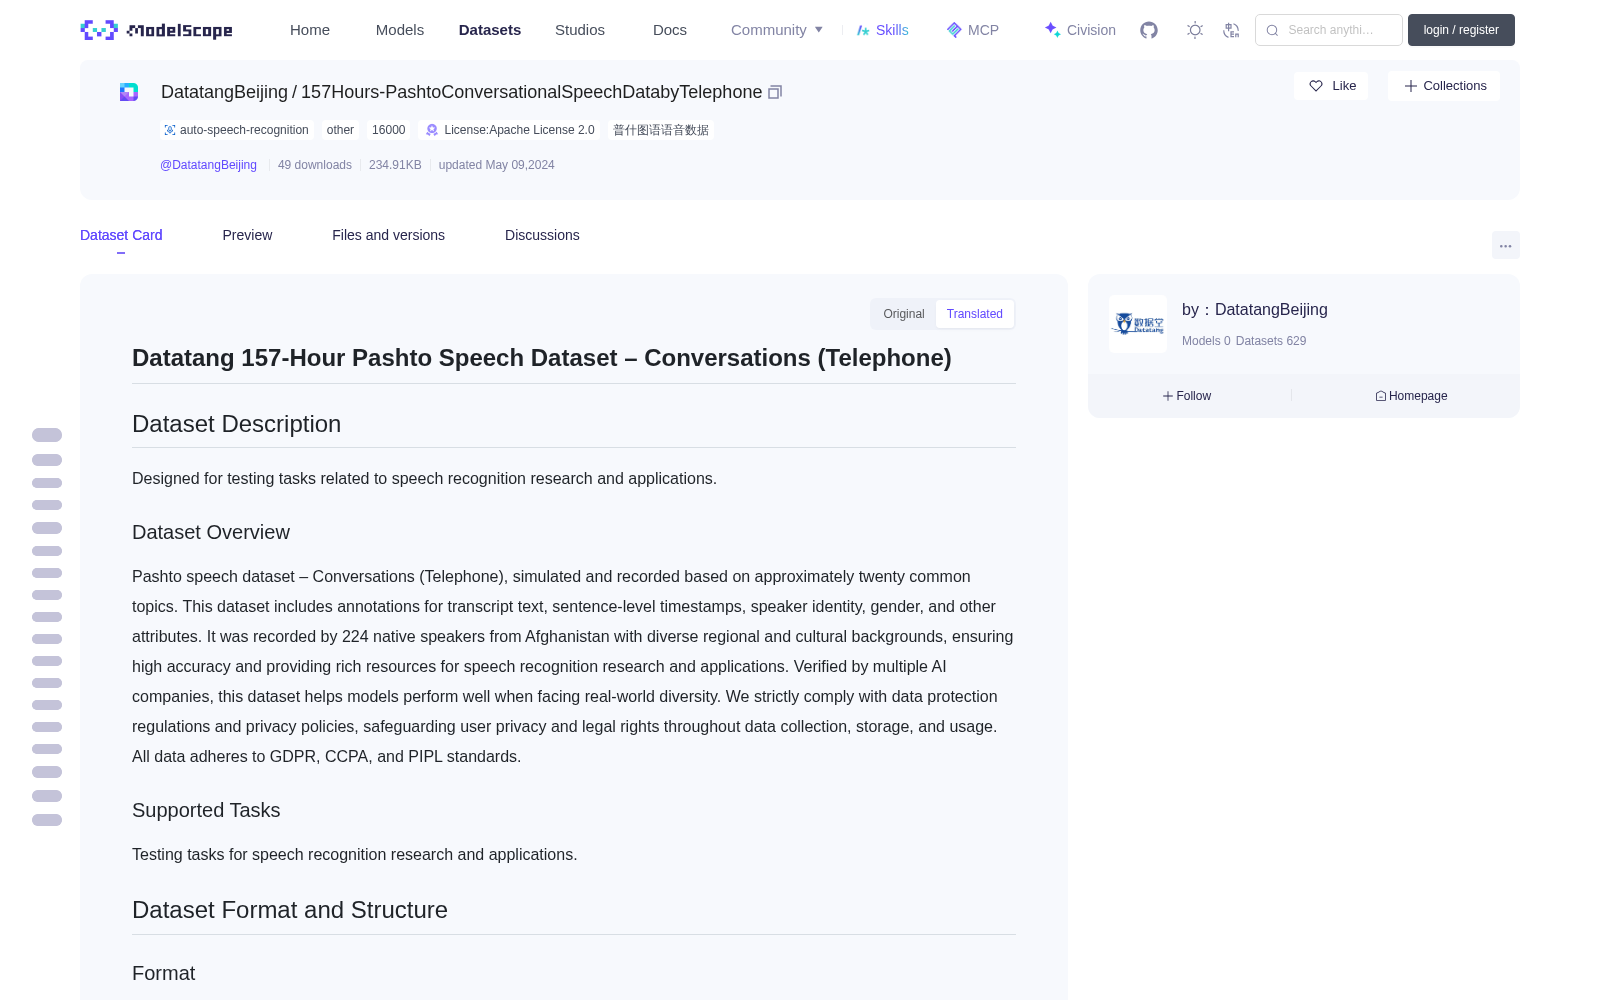This screenshot has height=1000, width=1600.
Task: Click the Datatang organization logo thumbnail
Action: coord(1138,324)
